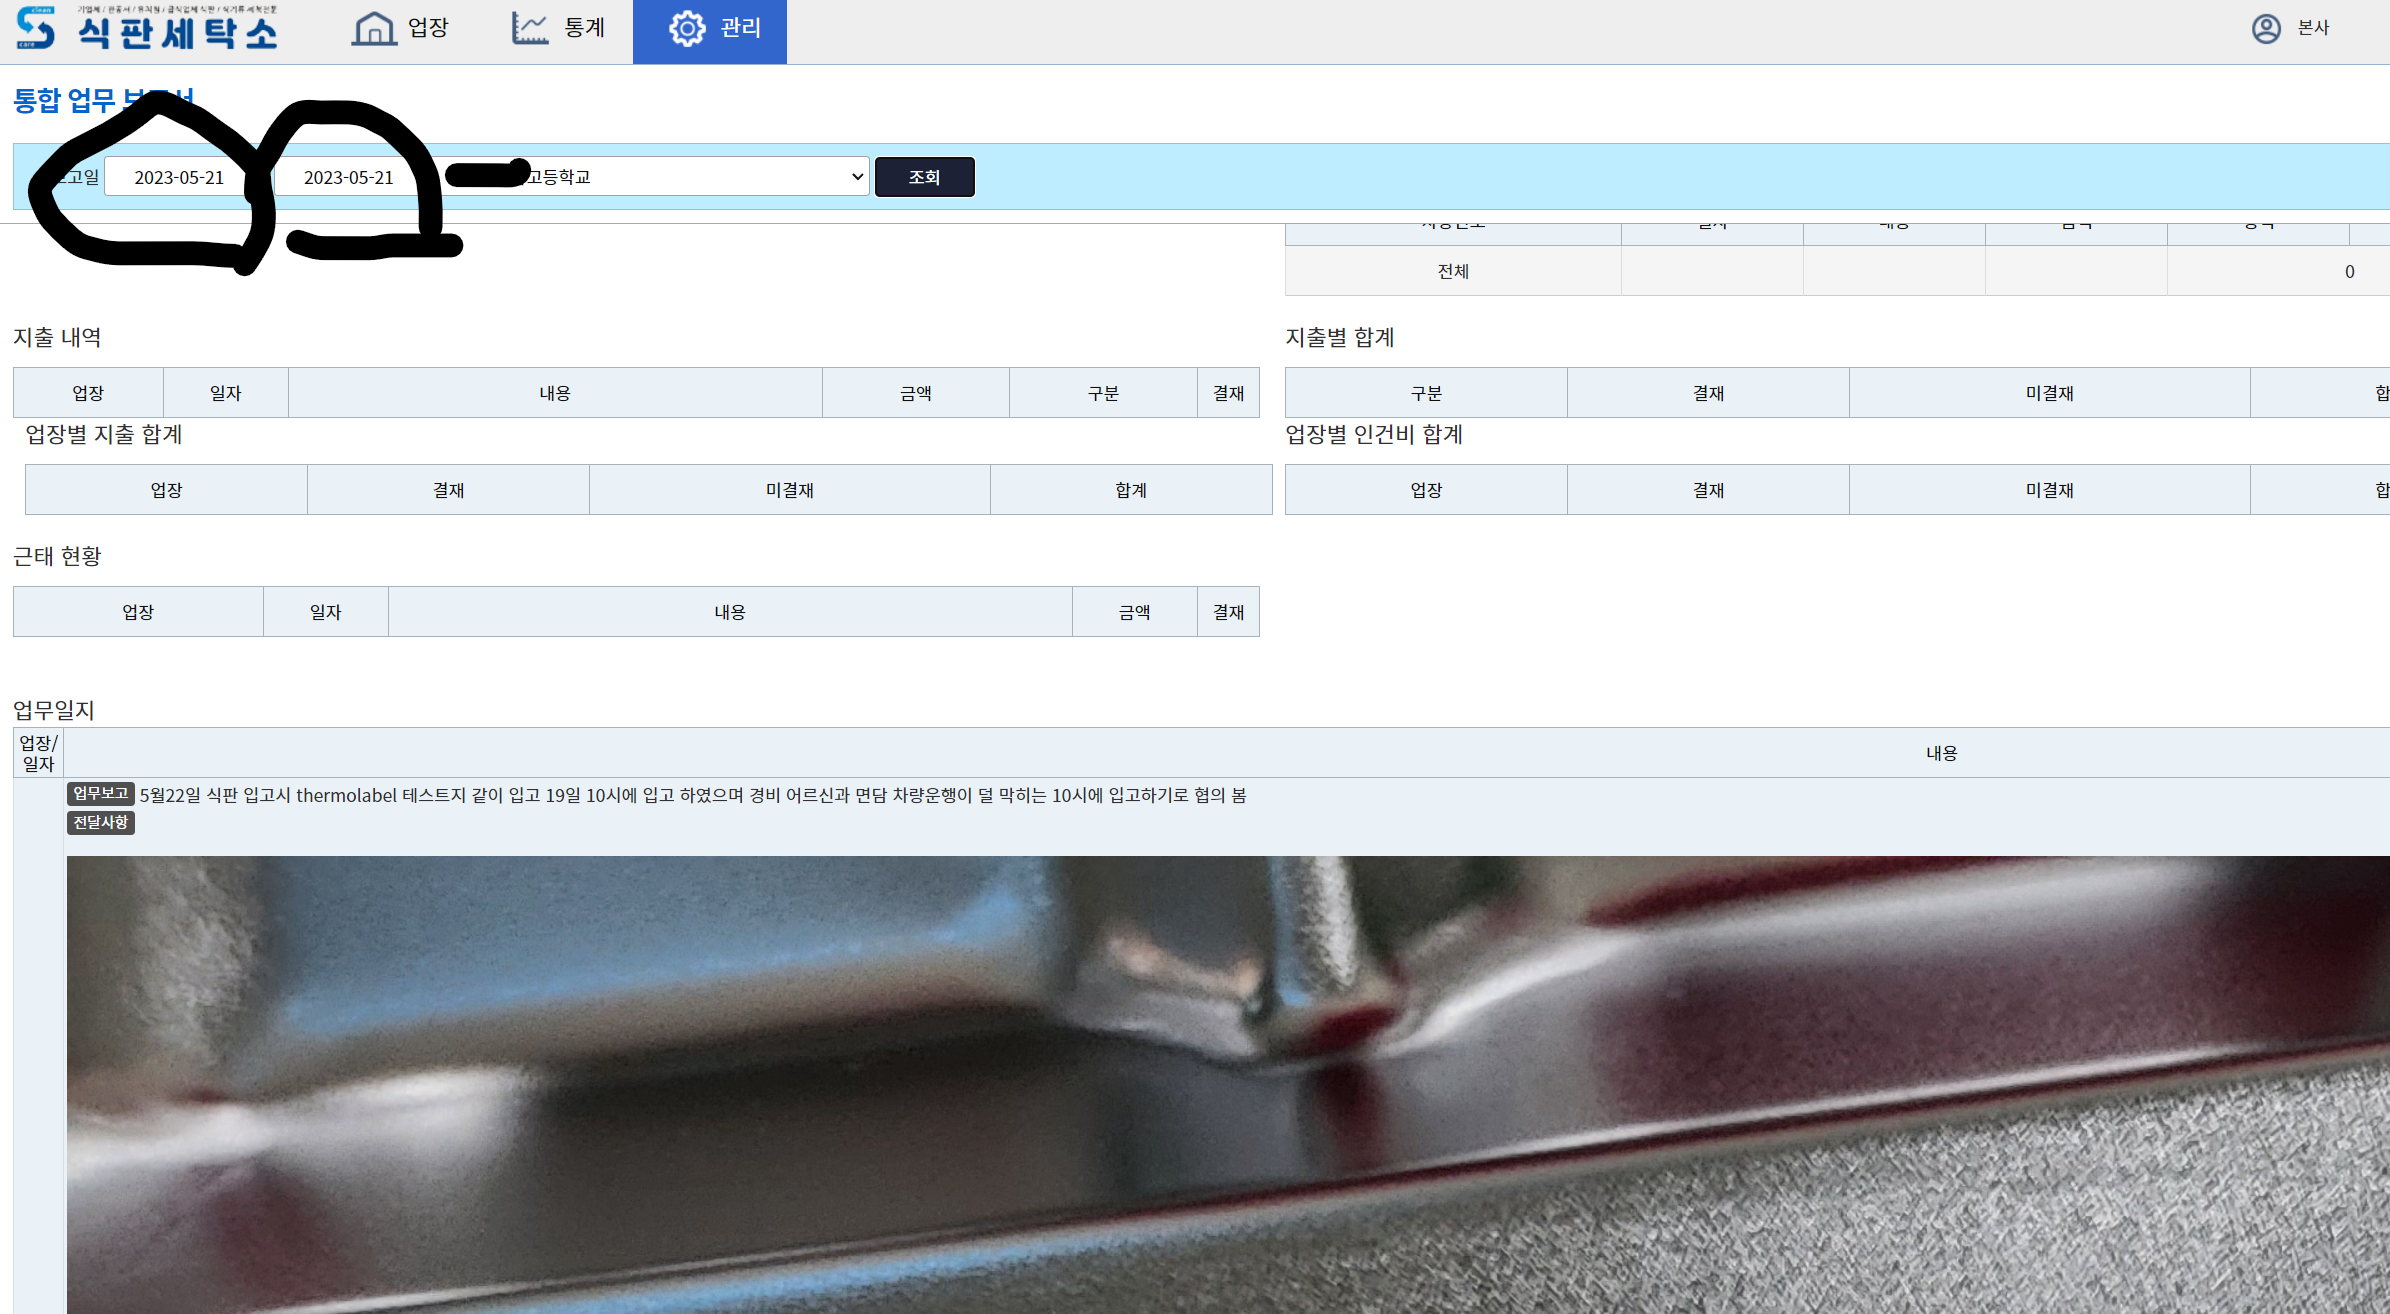The height and width of the screenshot is (1314, 2390).
Task: Click 구분 column header in 지출 내역
Action: coord(1103,393)
